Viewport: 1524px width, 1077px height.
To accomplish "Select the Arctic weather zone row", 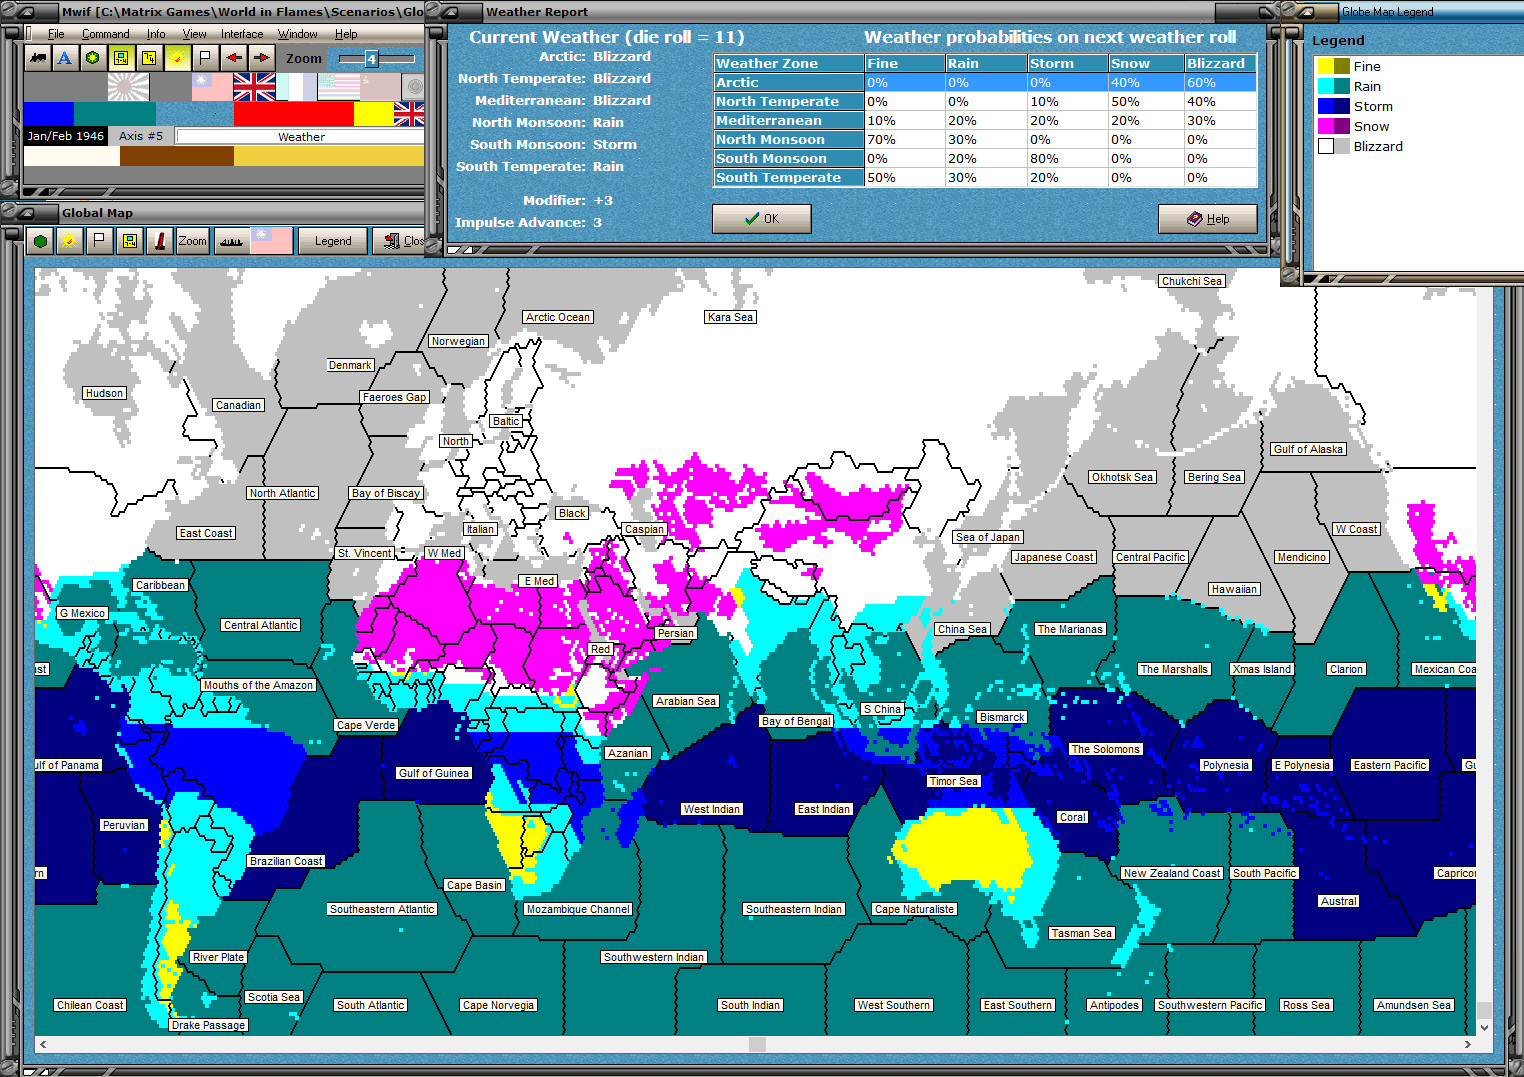I will click(x=985, y=83).
